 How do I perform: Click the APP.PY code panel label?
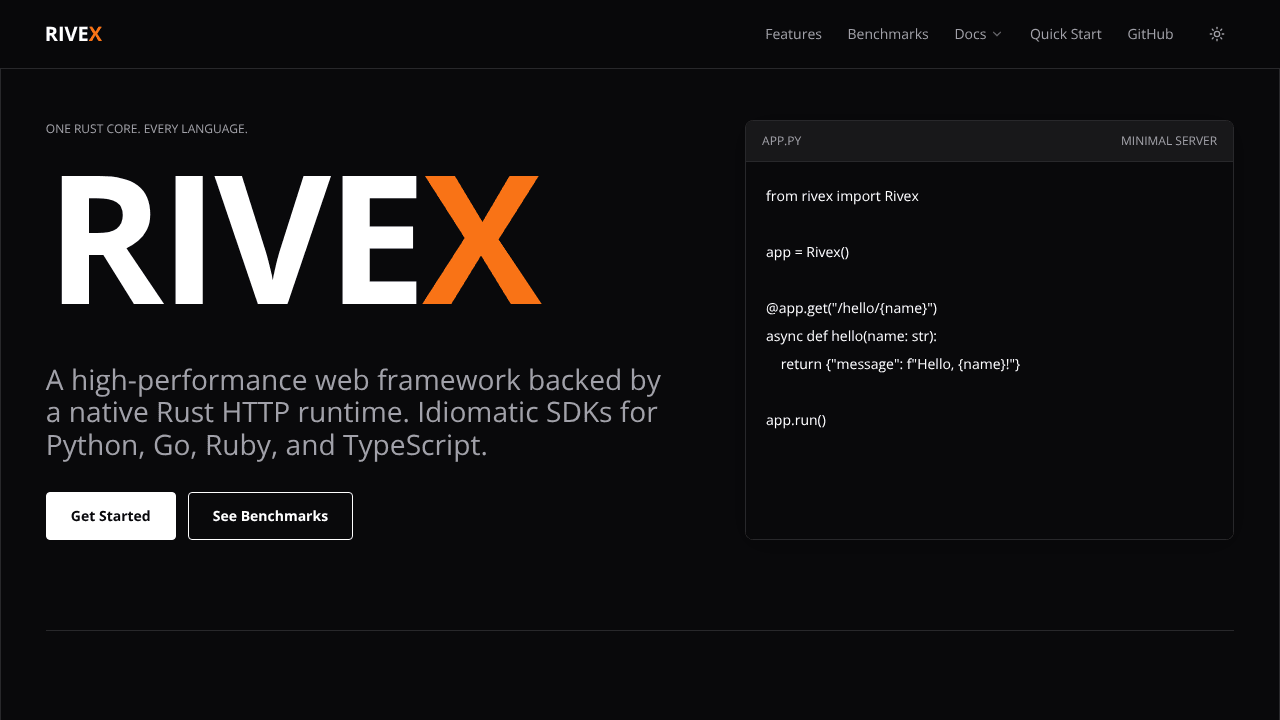click(x=782, y=141)
